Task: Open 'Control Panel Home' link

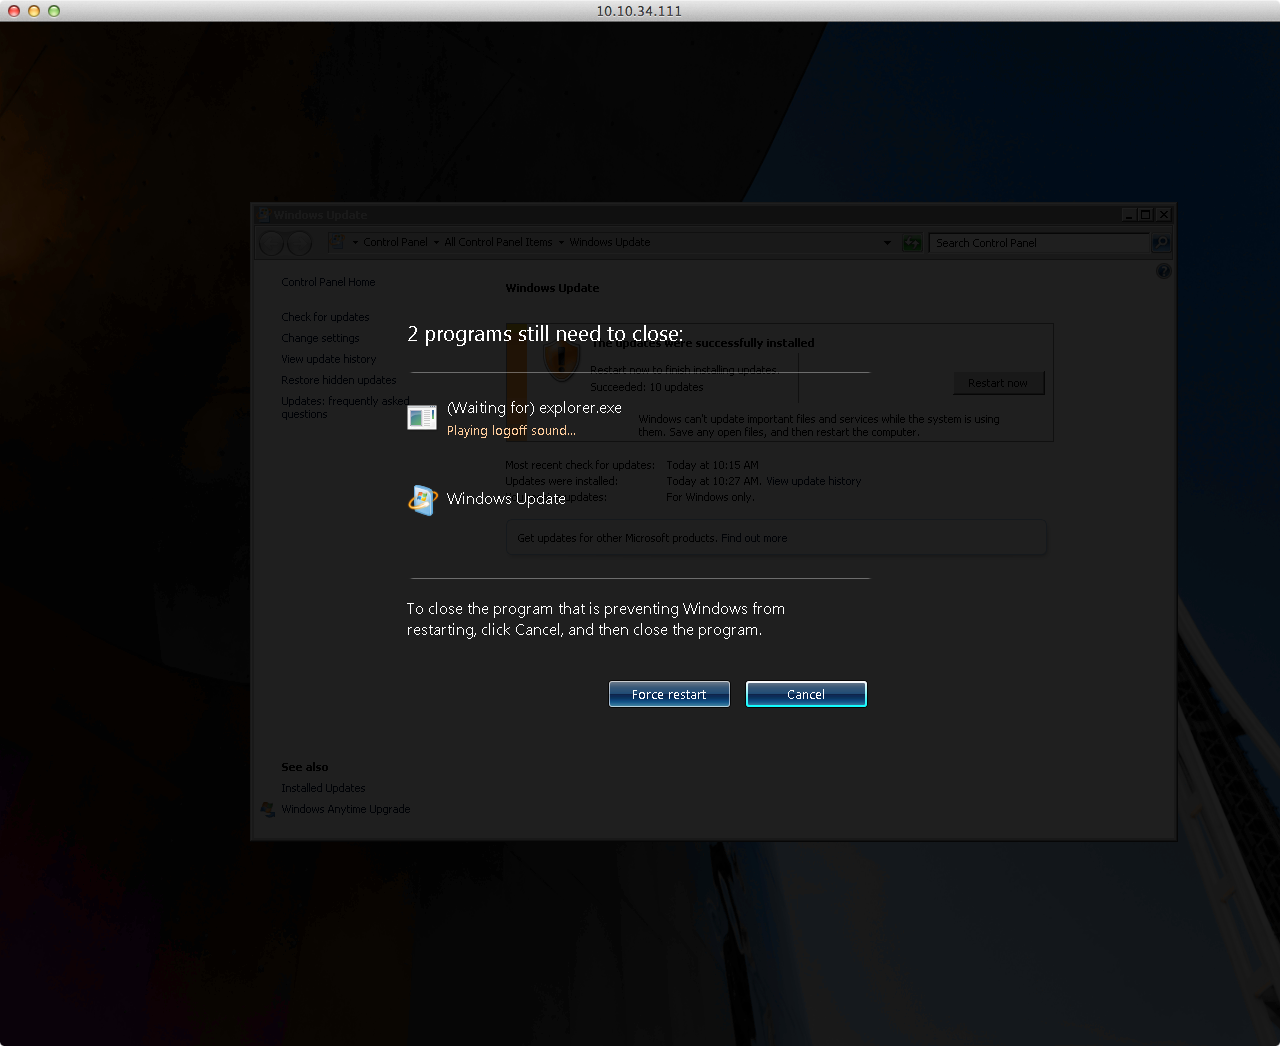Action: click(328, 282)
